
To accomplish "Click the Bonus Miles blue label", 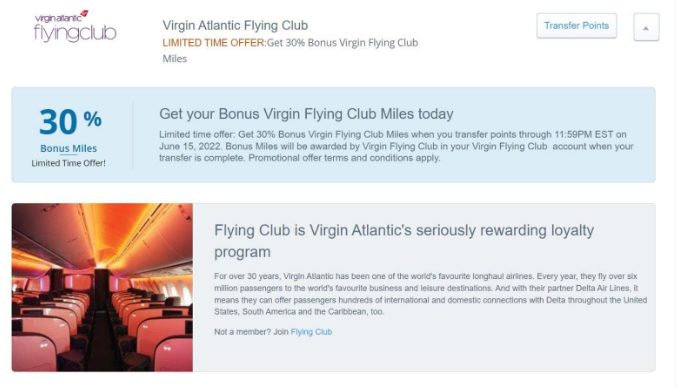I will 69,148.
